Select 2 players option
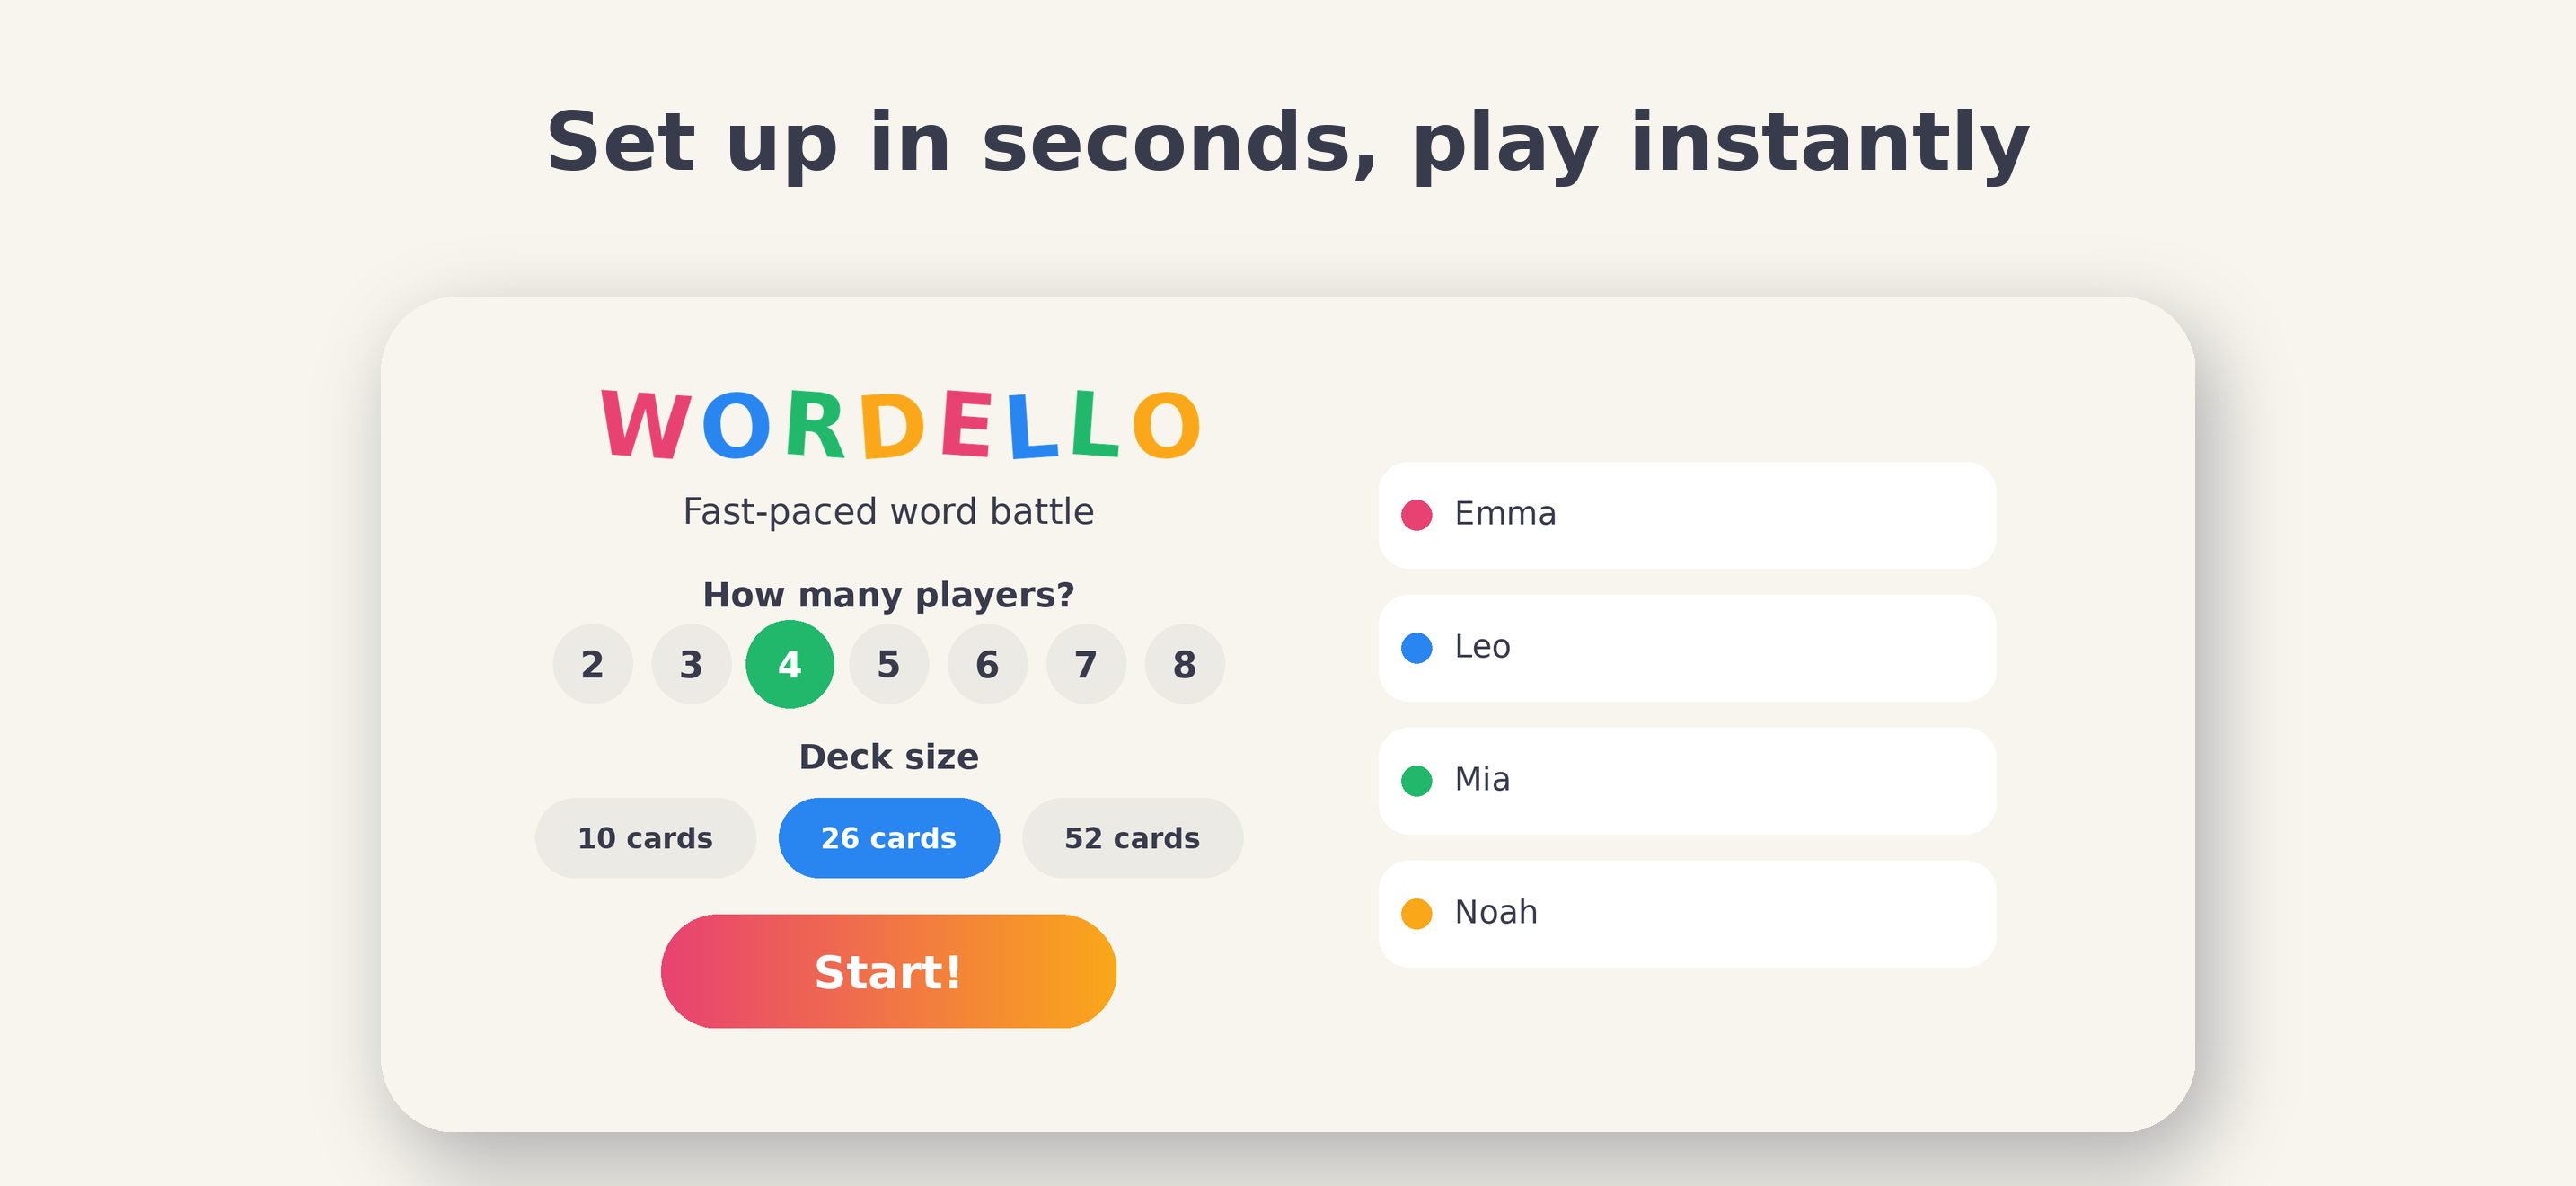 (592, 664)
